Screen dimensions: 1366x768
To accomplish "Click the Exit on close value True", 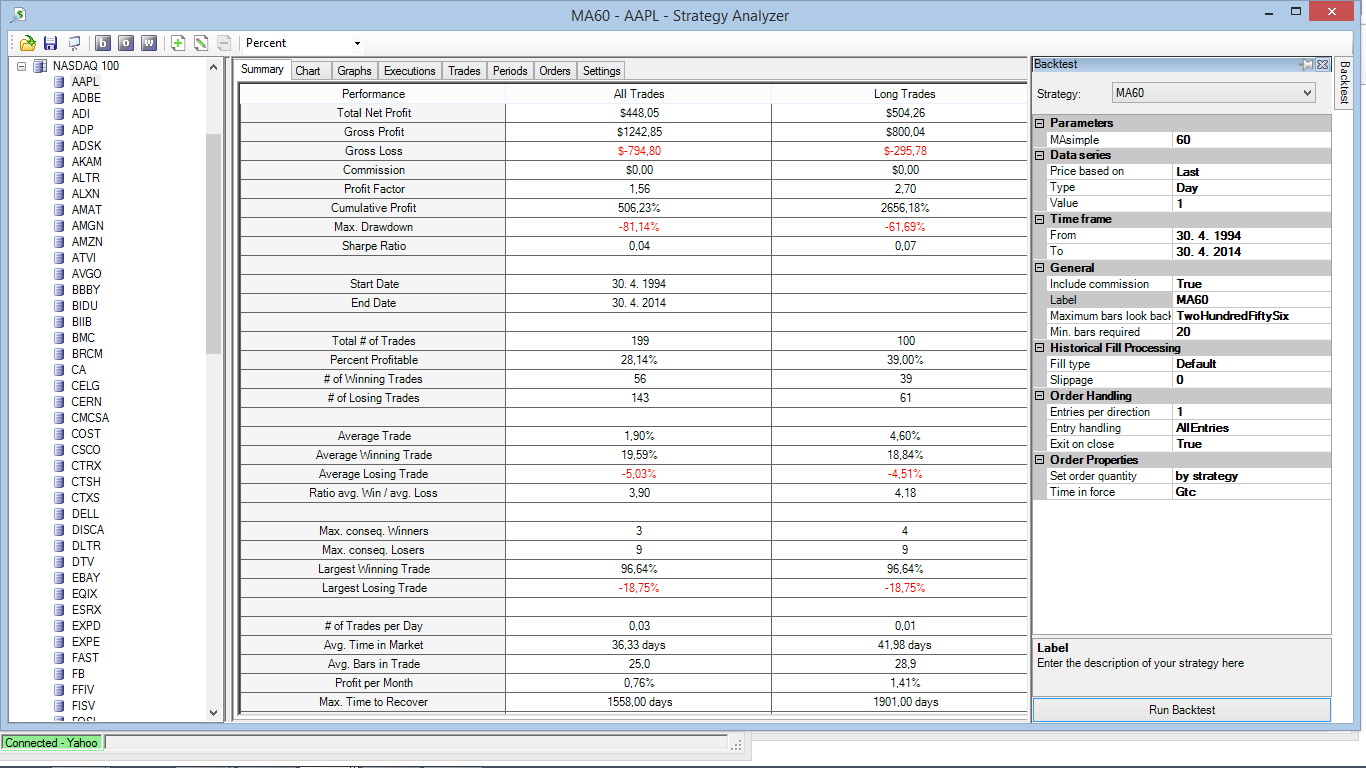I will pos(1251,444).
